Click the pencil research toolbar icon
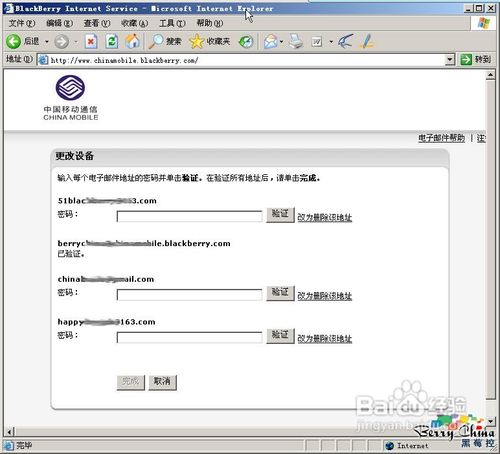This screenshot has width=500, height=454. coord(367,42)
